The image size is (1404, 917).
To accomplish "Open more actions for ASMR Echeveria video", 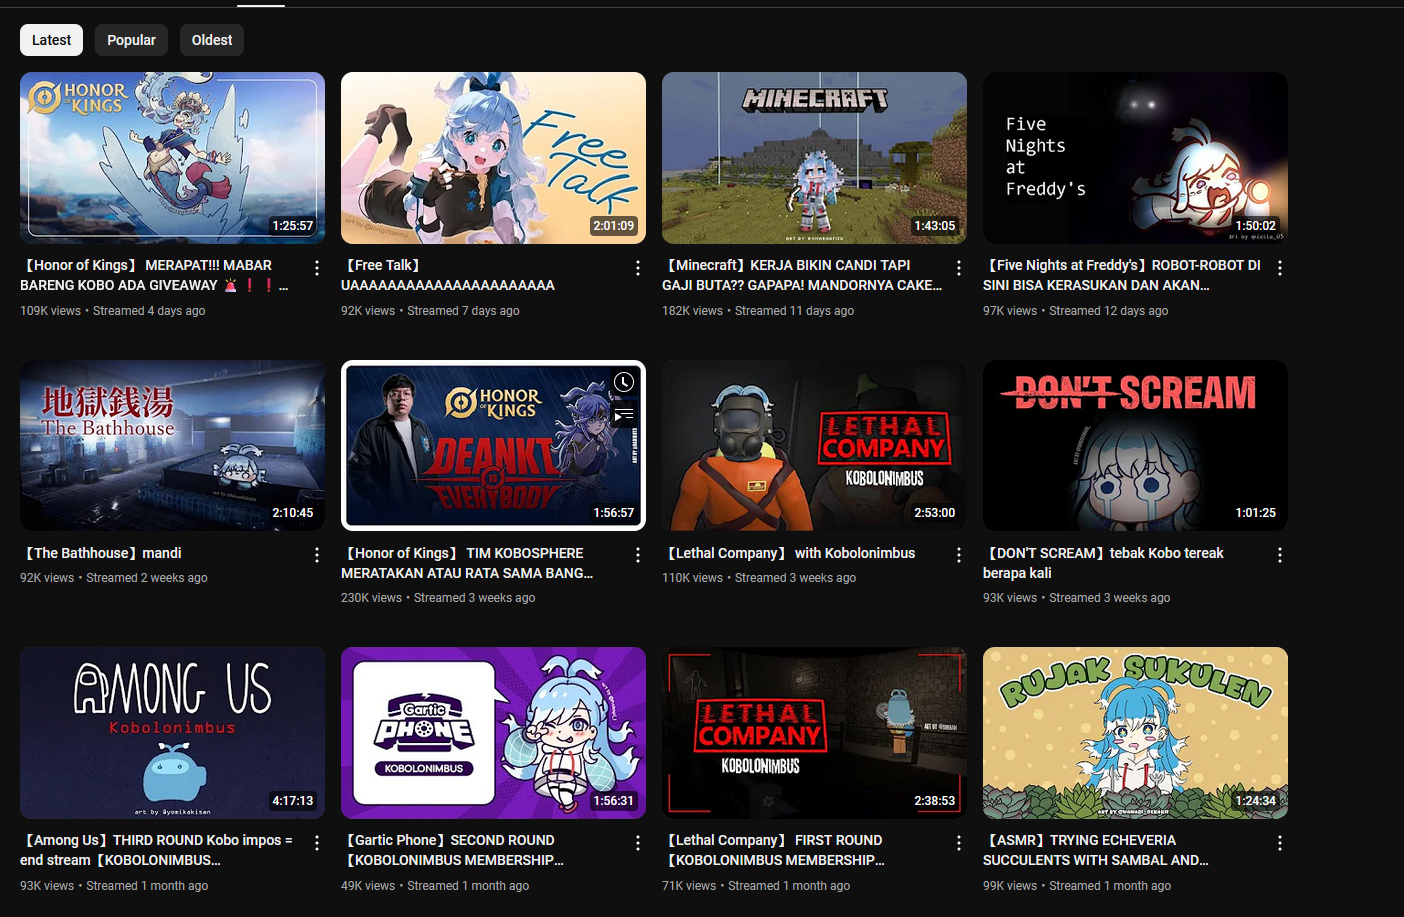I will (1280, 843).
